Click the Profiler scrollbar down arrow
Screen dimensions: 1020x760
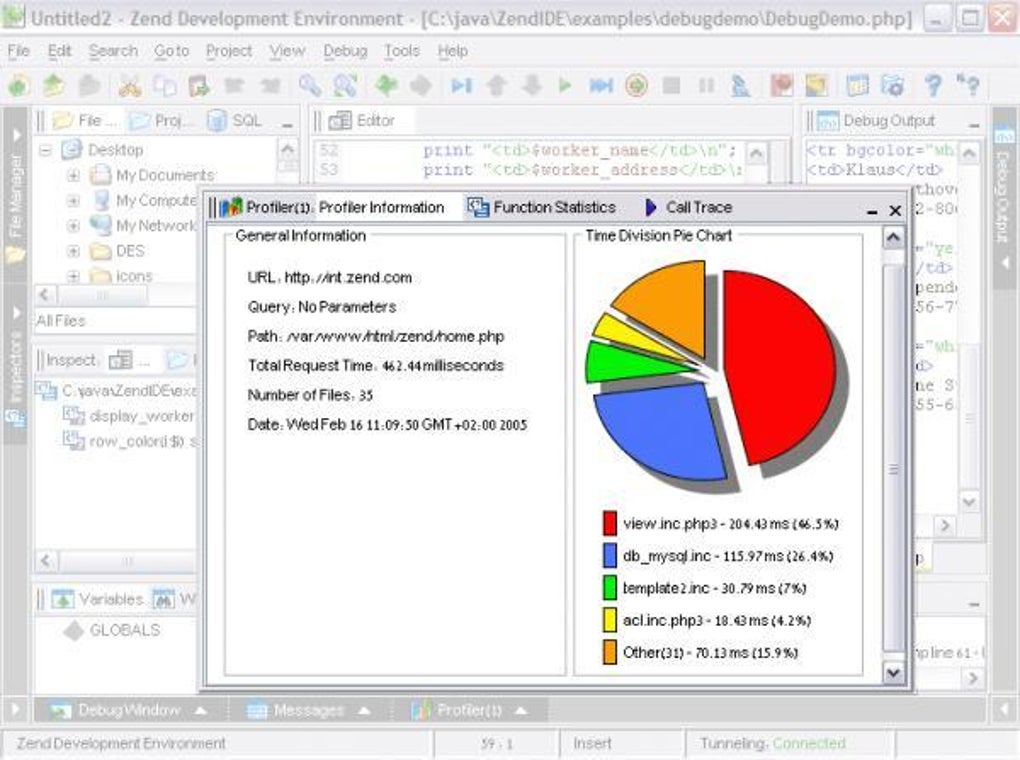pos(893,673)
